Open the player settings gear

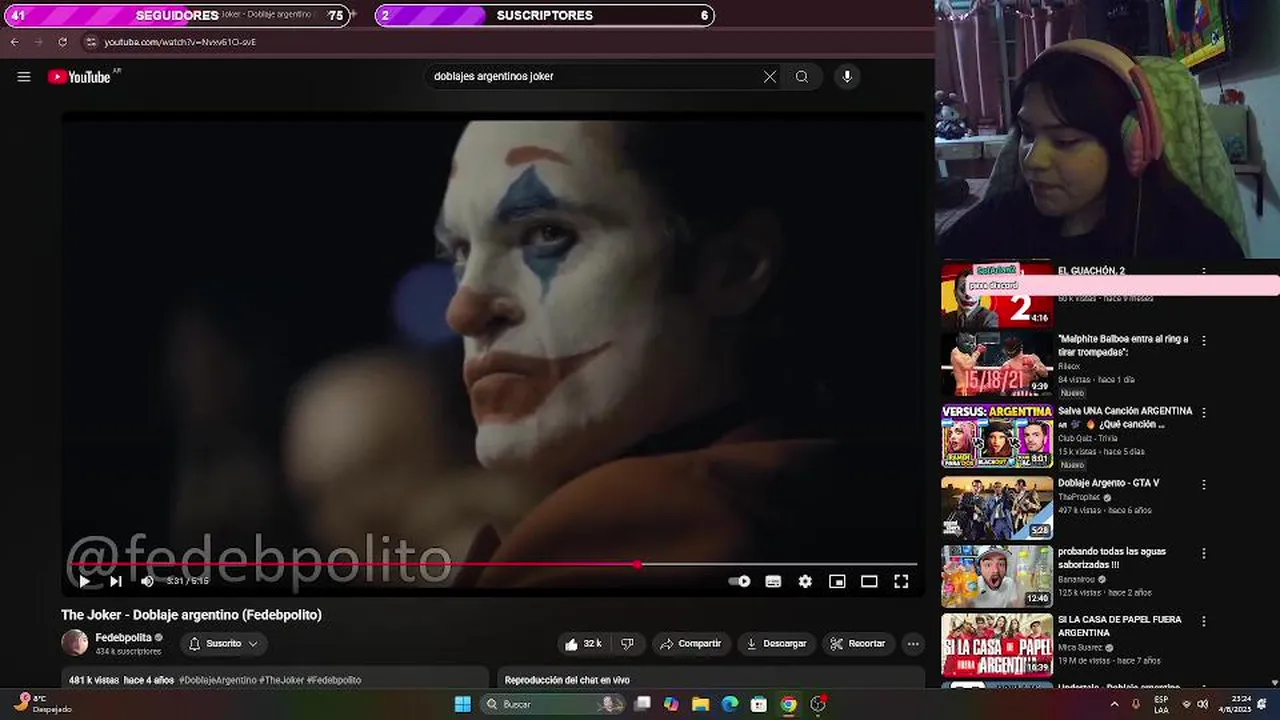805,581
